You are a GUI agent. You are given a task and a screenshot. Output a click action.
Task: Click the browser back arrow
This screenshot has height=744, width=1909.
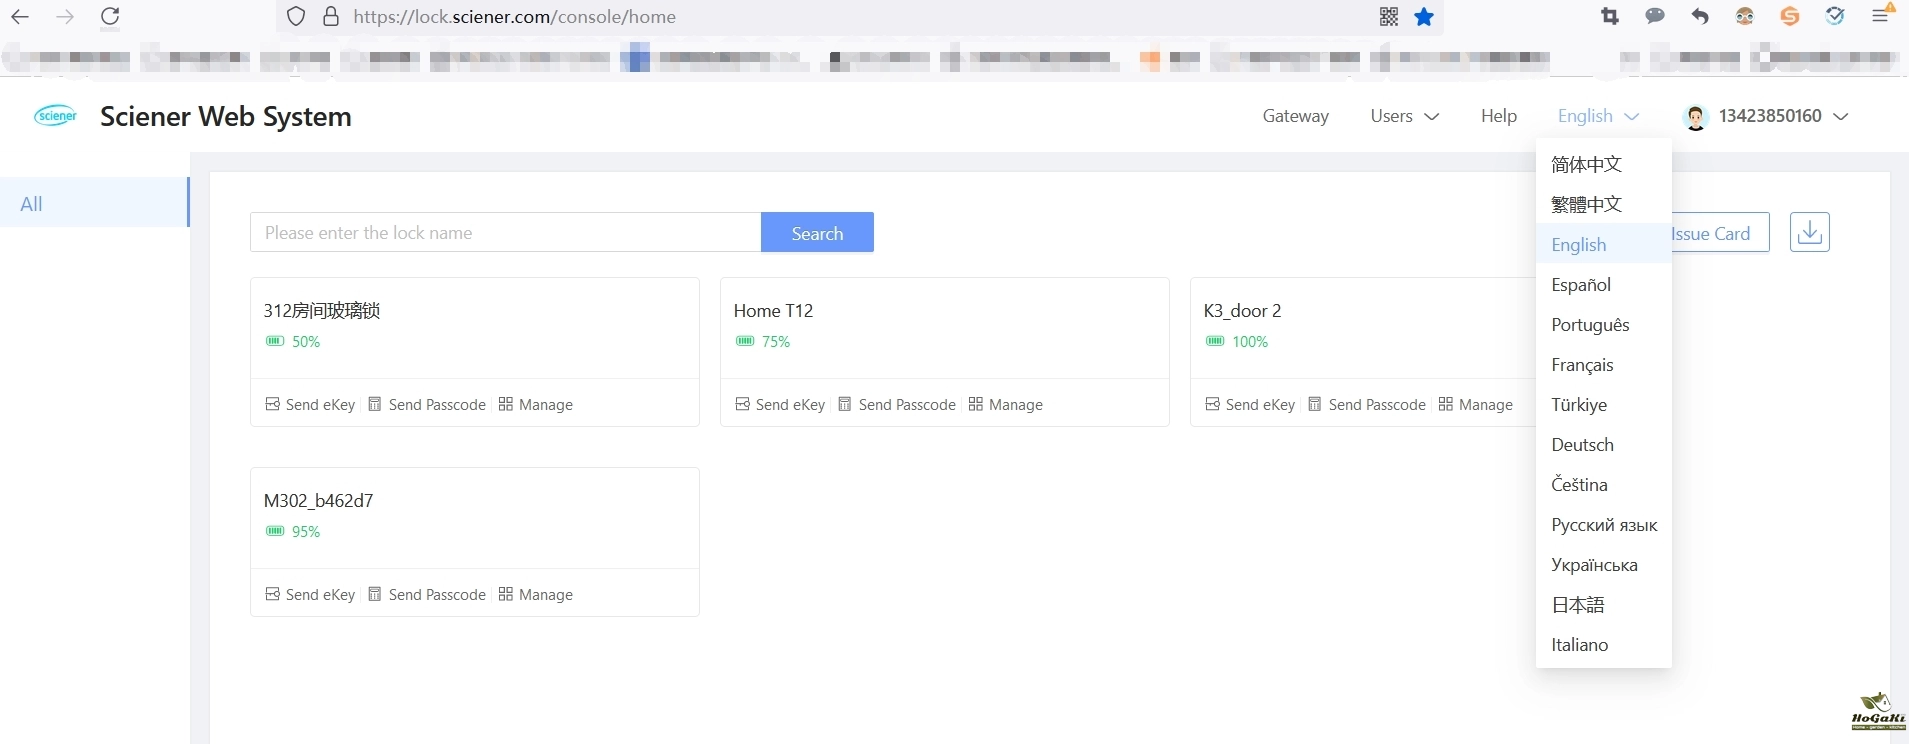point(20,17)
